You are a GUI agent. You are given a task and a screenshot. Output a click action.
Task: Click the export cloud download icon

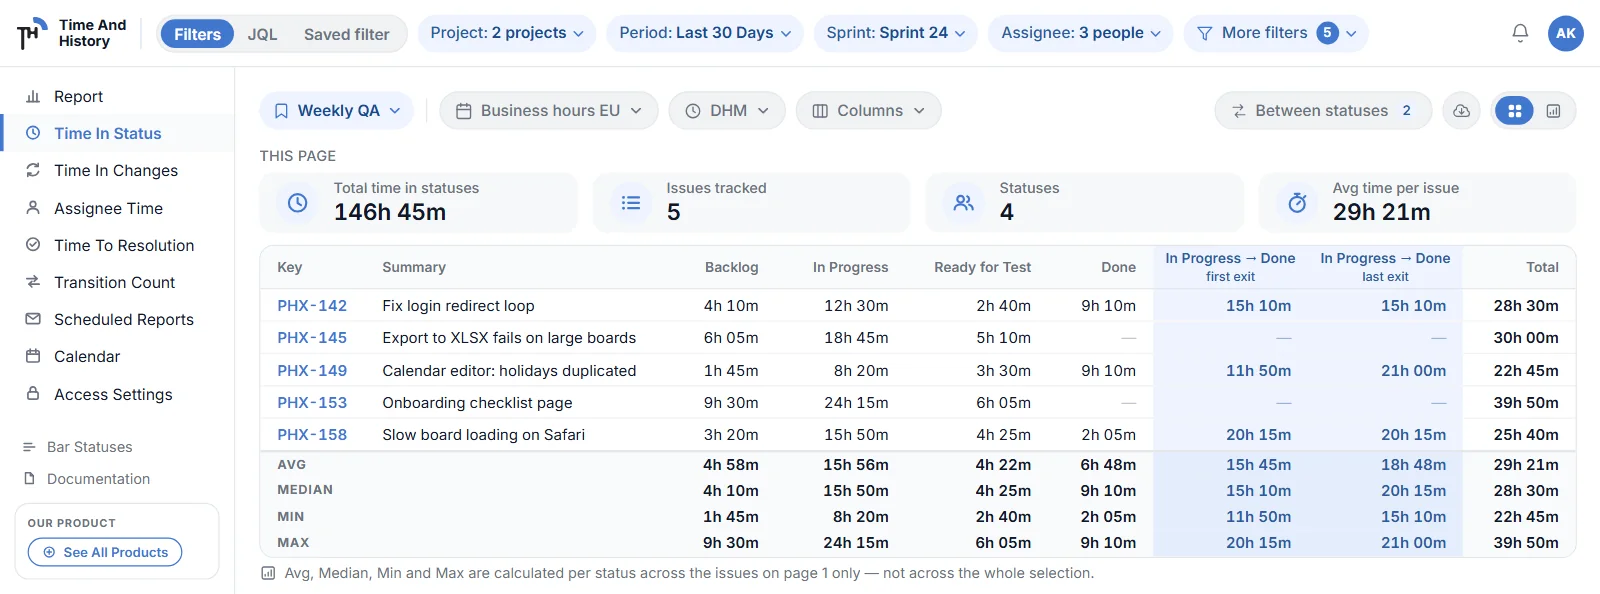(x=1461, y=111)
